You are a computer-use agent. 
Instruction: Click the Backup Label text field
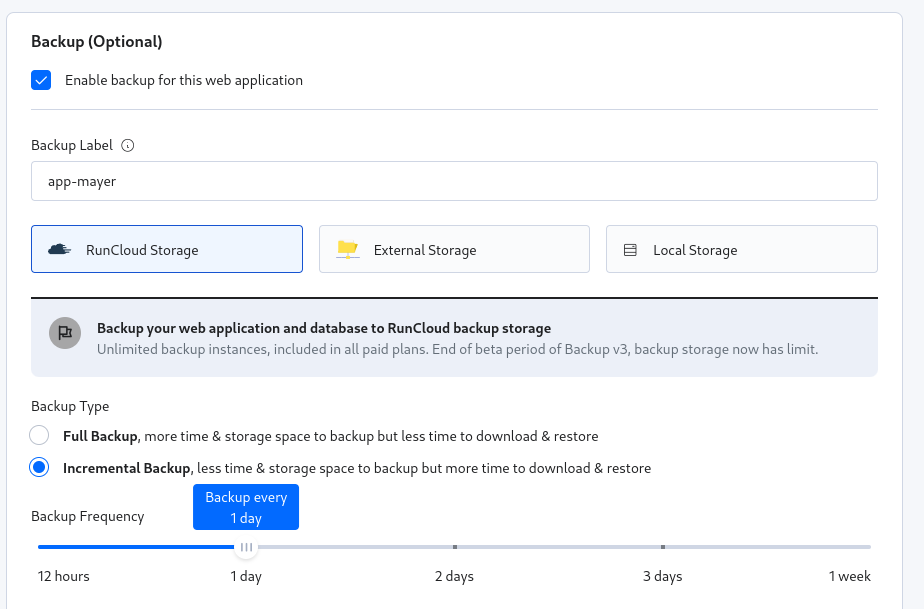click(x=454, y=181)
